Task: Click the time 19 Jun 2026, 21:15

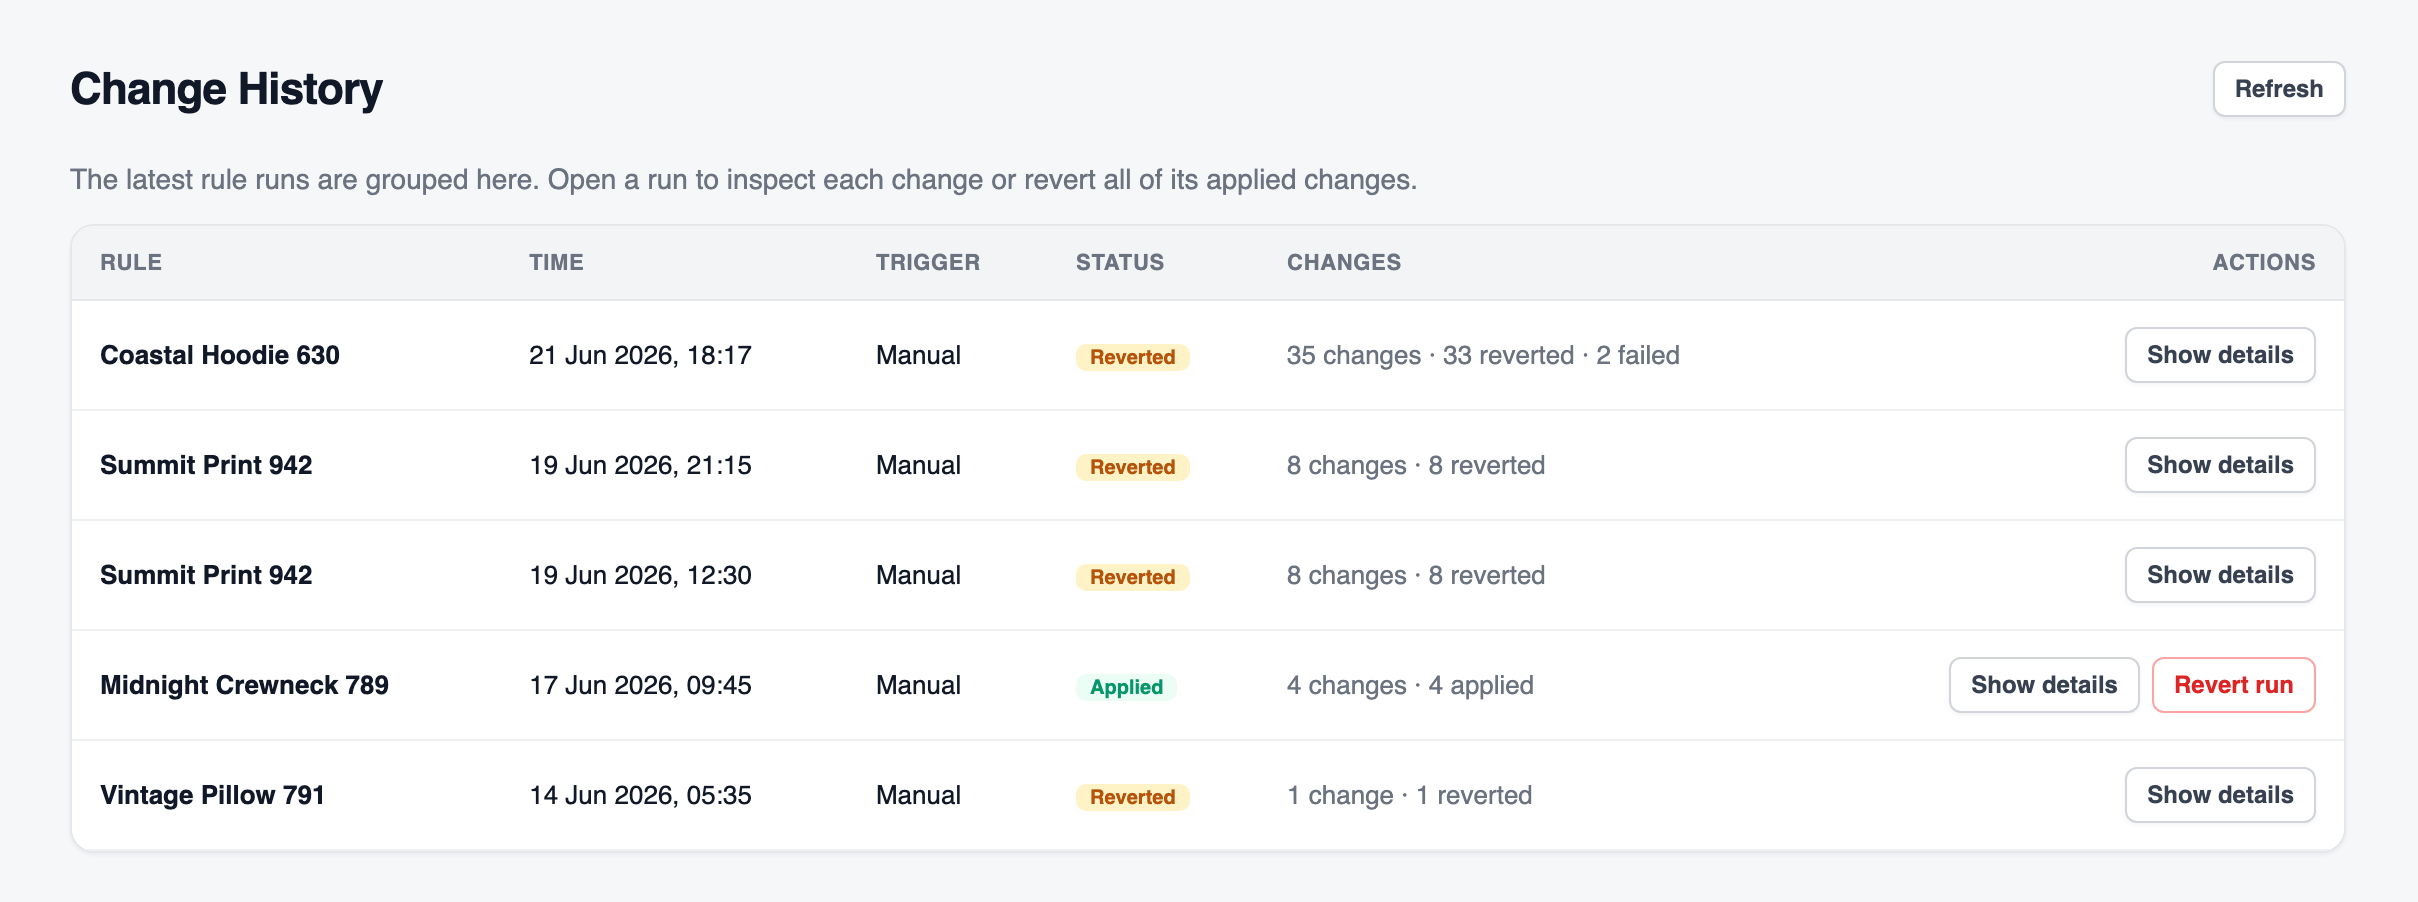Action: (x=640, y=465)
